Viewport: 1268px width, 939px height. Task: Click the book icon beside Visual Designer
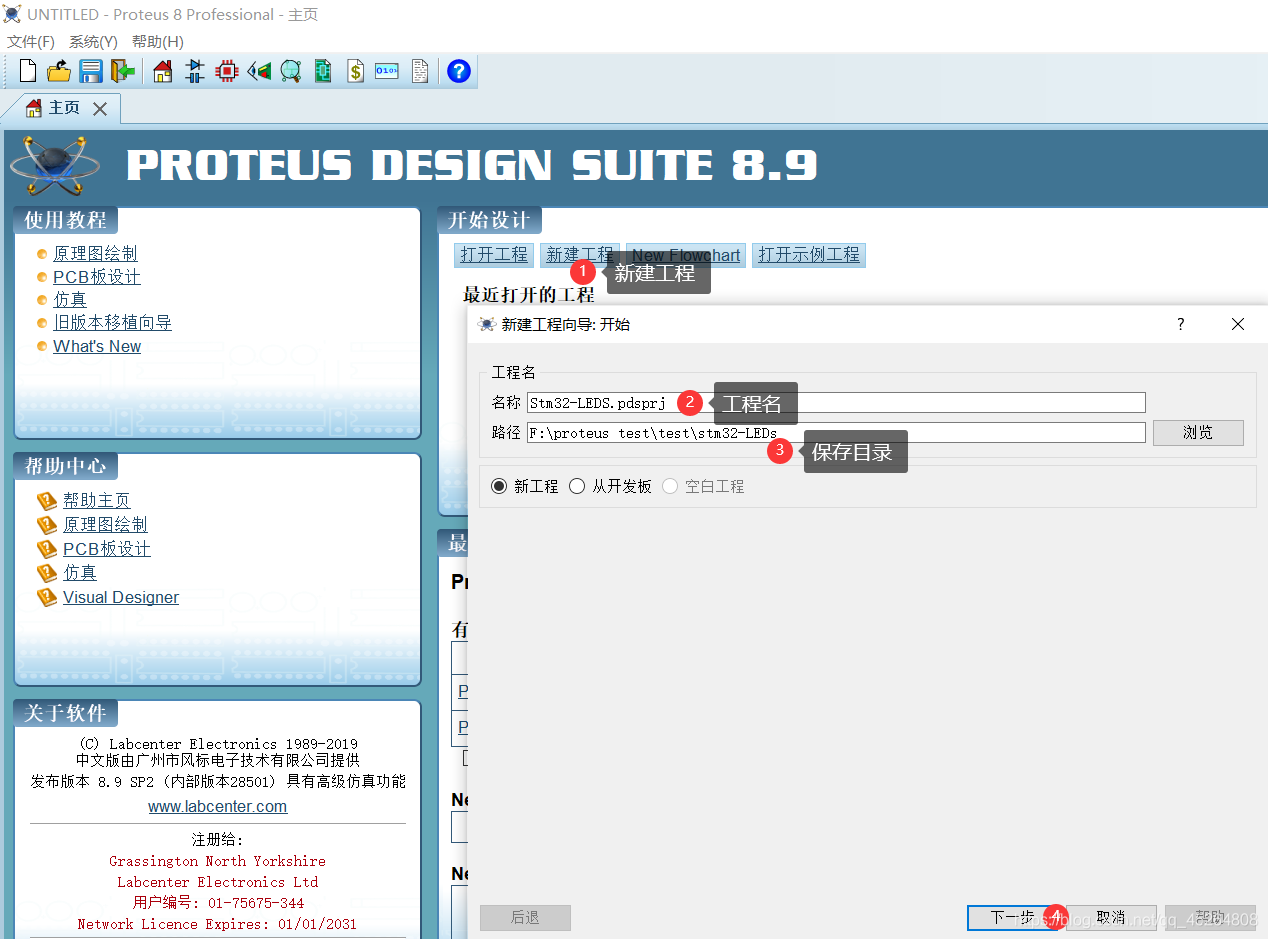[x=47, y=598]
